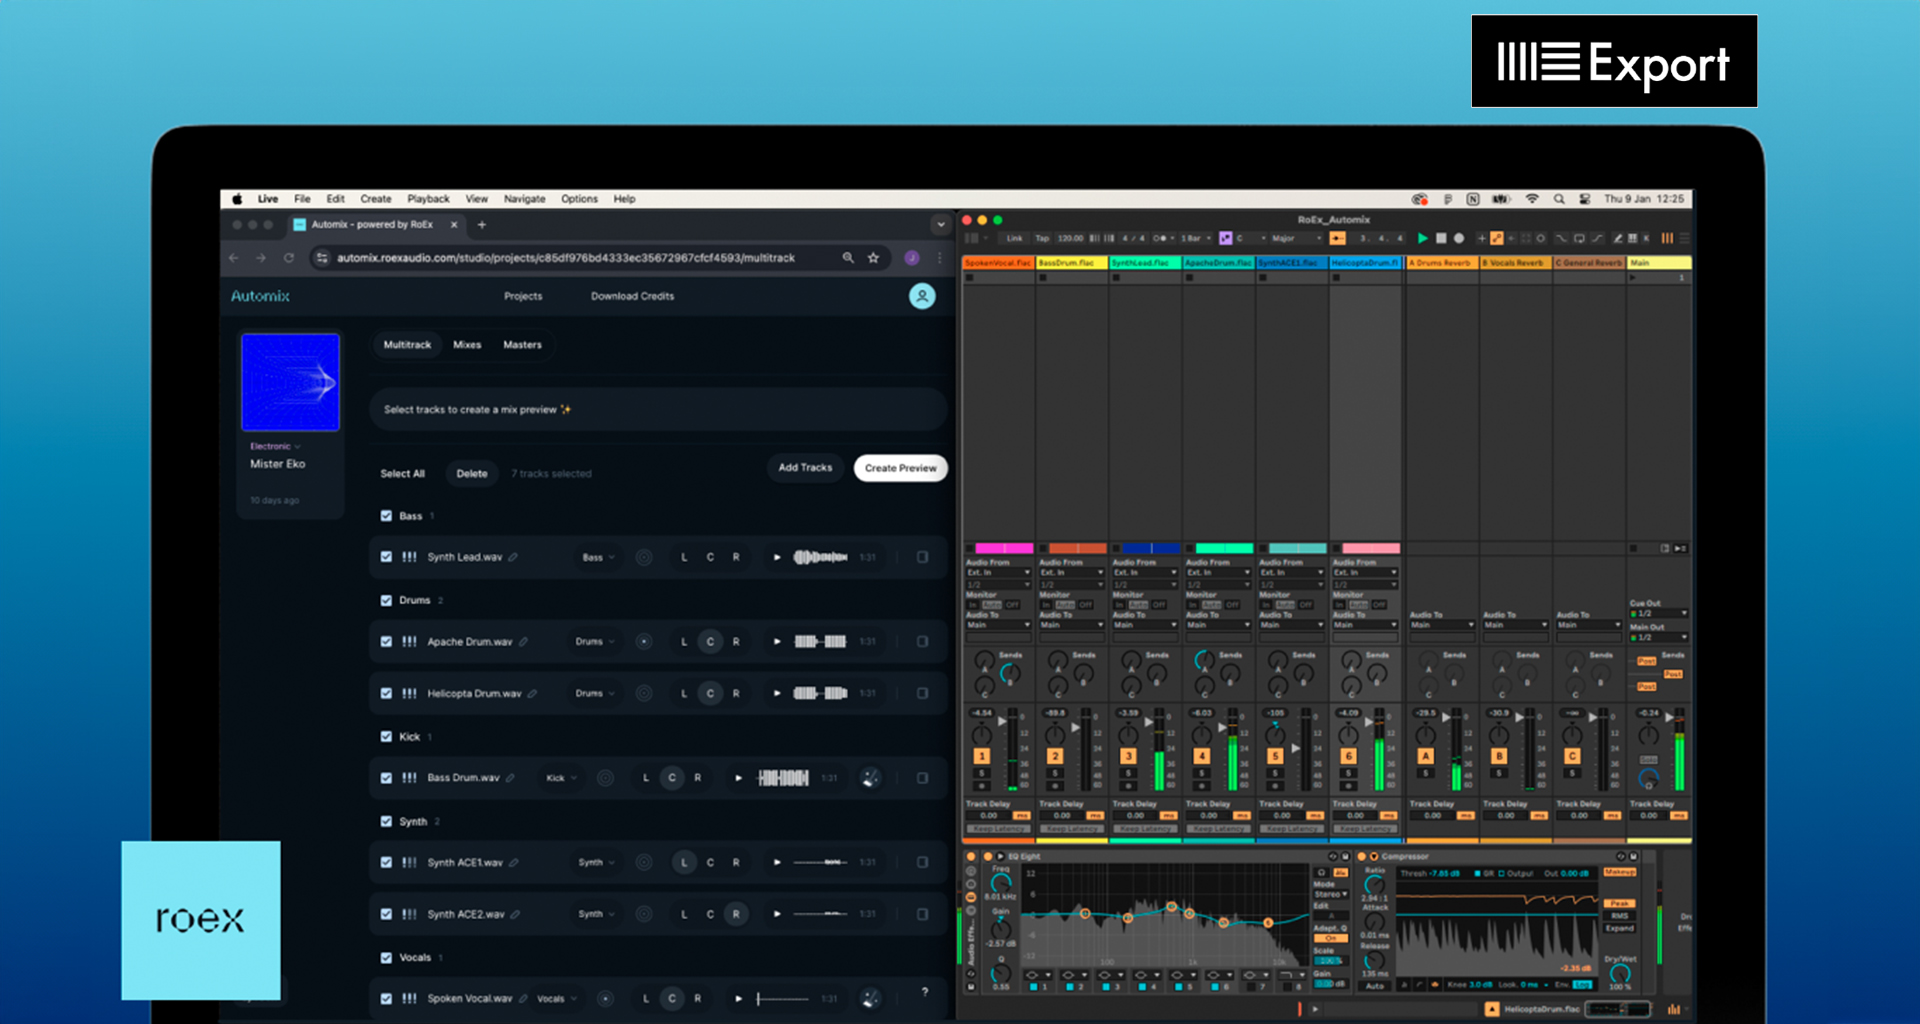The width and height of the screenshot is (1920, 1024).
Task: Click the draw mode pencil icon in Ableton
Action: [1617, 238]
